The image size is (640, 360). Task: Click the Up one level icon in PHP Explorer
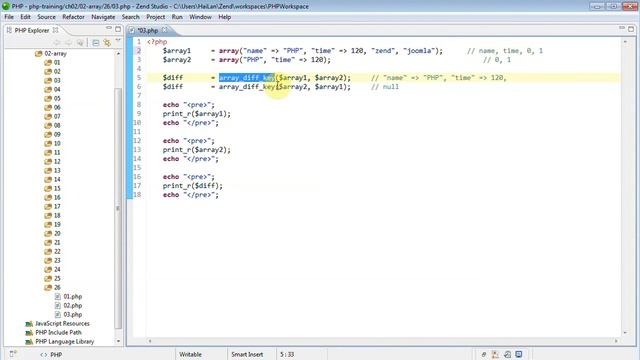point(80,42)
